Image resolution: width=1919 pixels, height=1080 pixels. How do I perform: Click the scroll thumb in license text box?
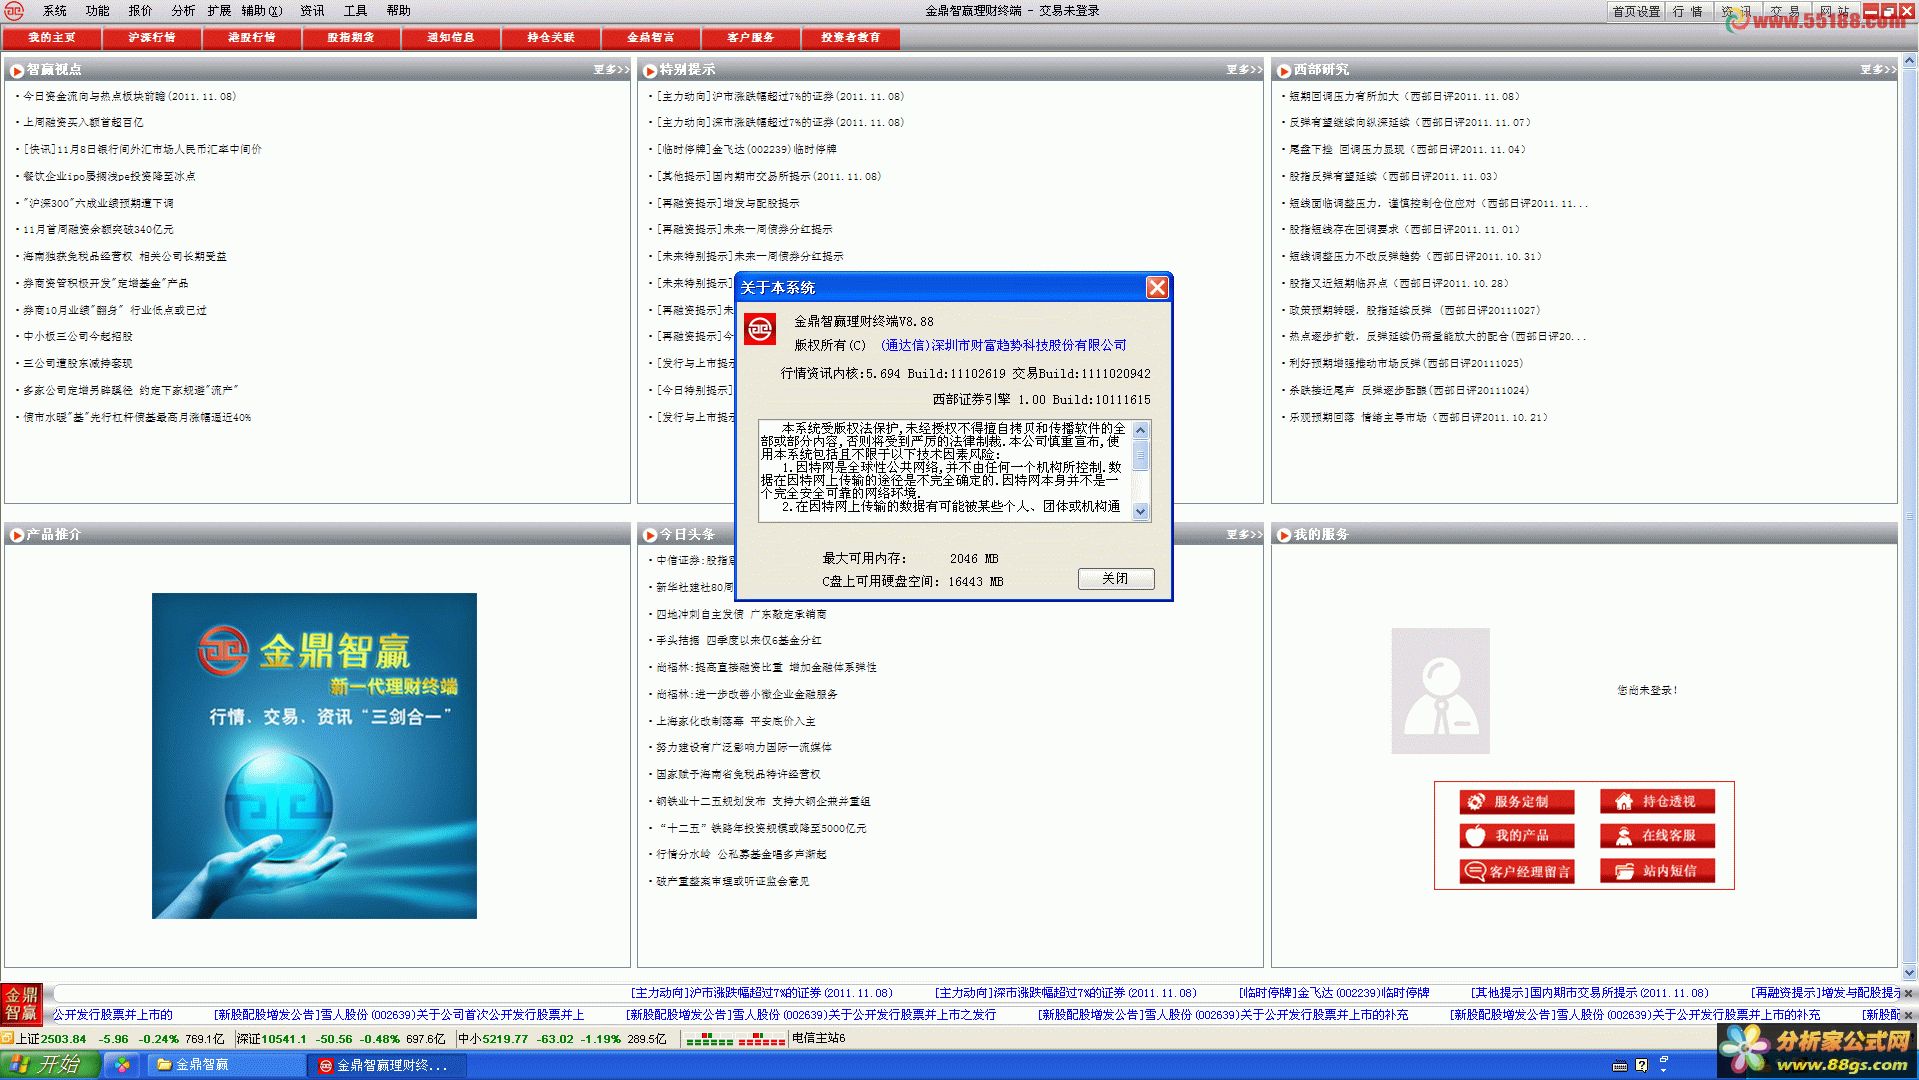coord(1140,456)
